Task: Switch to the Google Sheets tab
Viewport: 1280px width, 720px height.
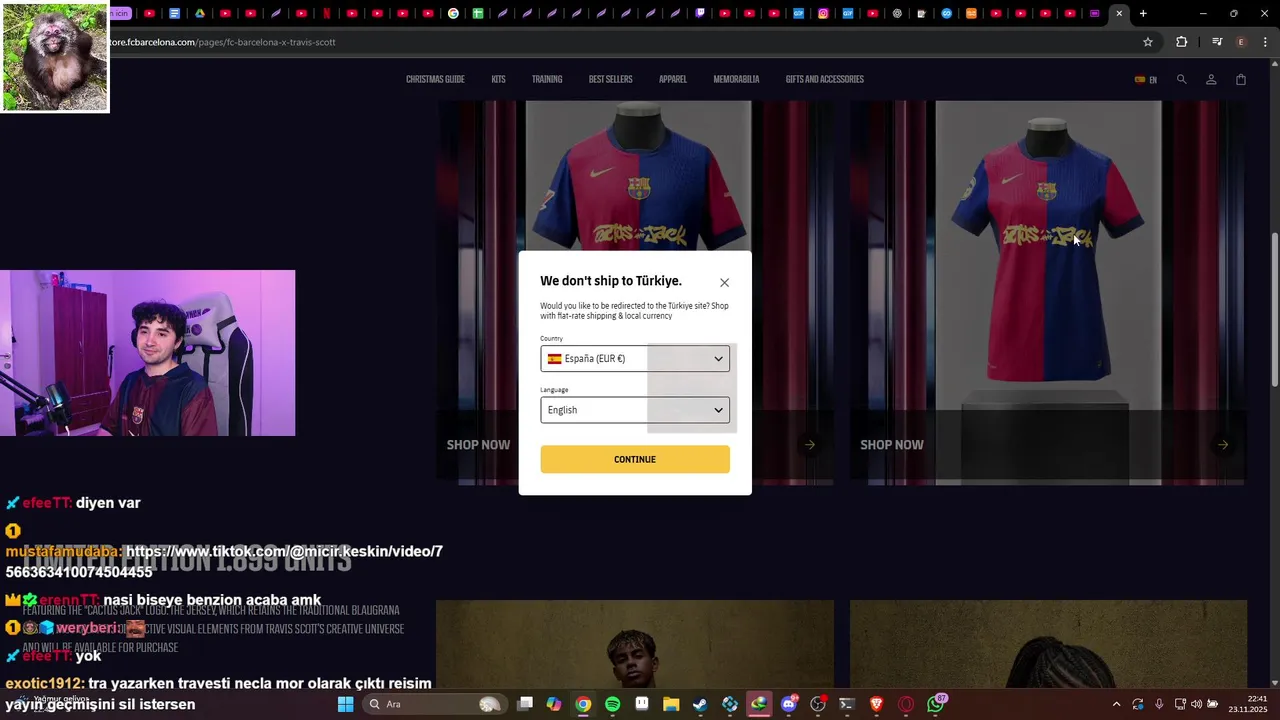Action: point(478,14)
